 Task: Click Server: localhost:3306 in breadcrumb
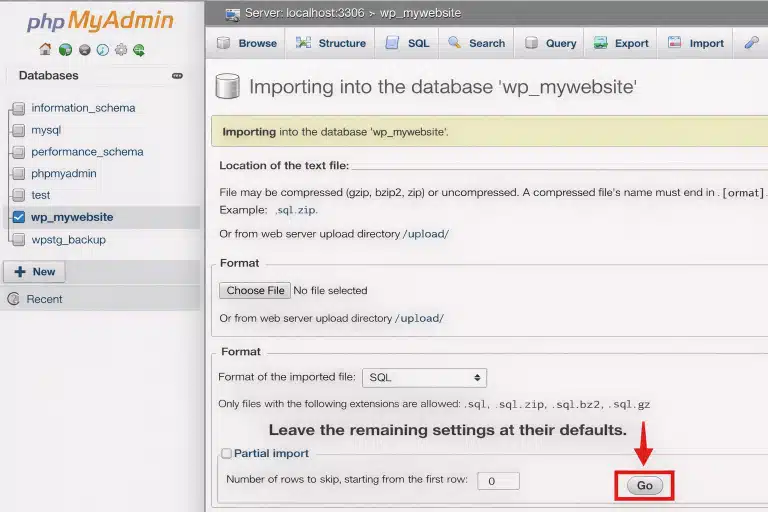point(305,13)
